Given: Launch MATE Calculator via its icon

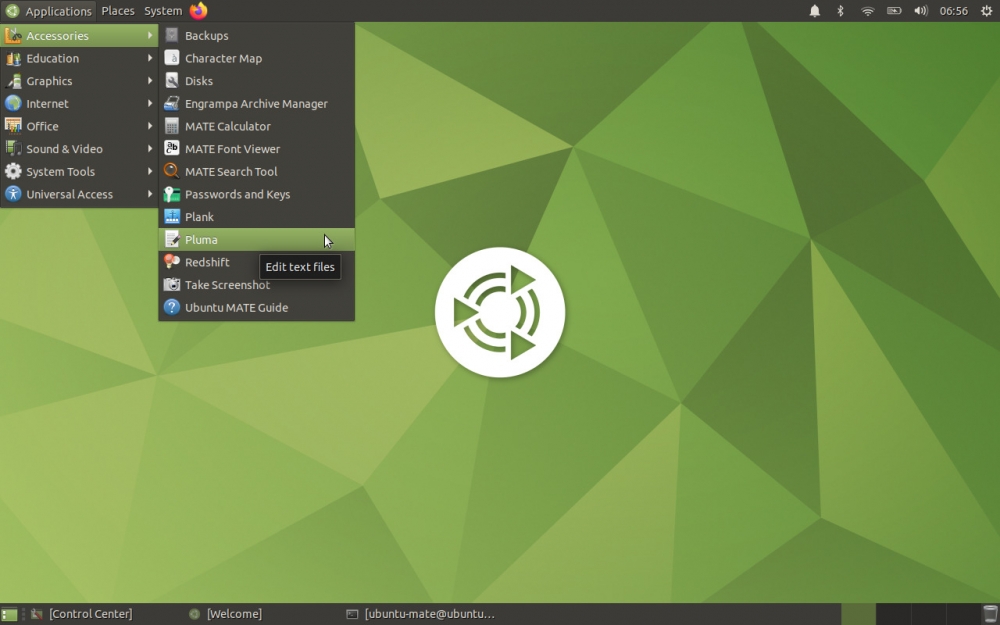Looking at the screenshot, I should (172, 126).
